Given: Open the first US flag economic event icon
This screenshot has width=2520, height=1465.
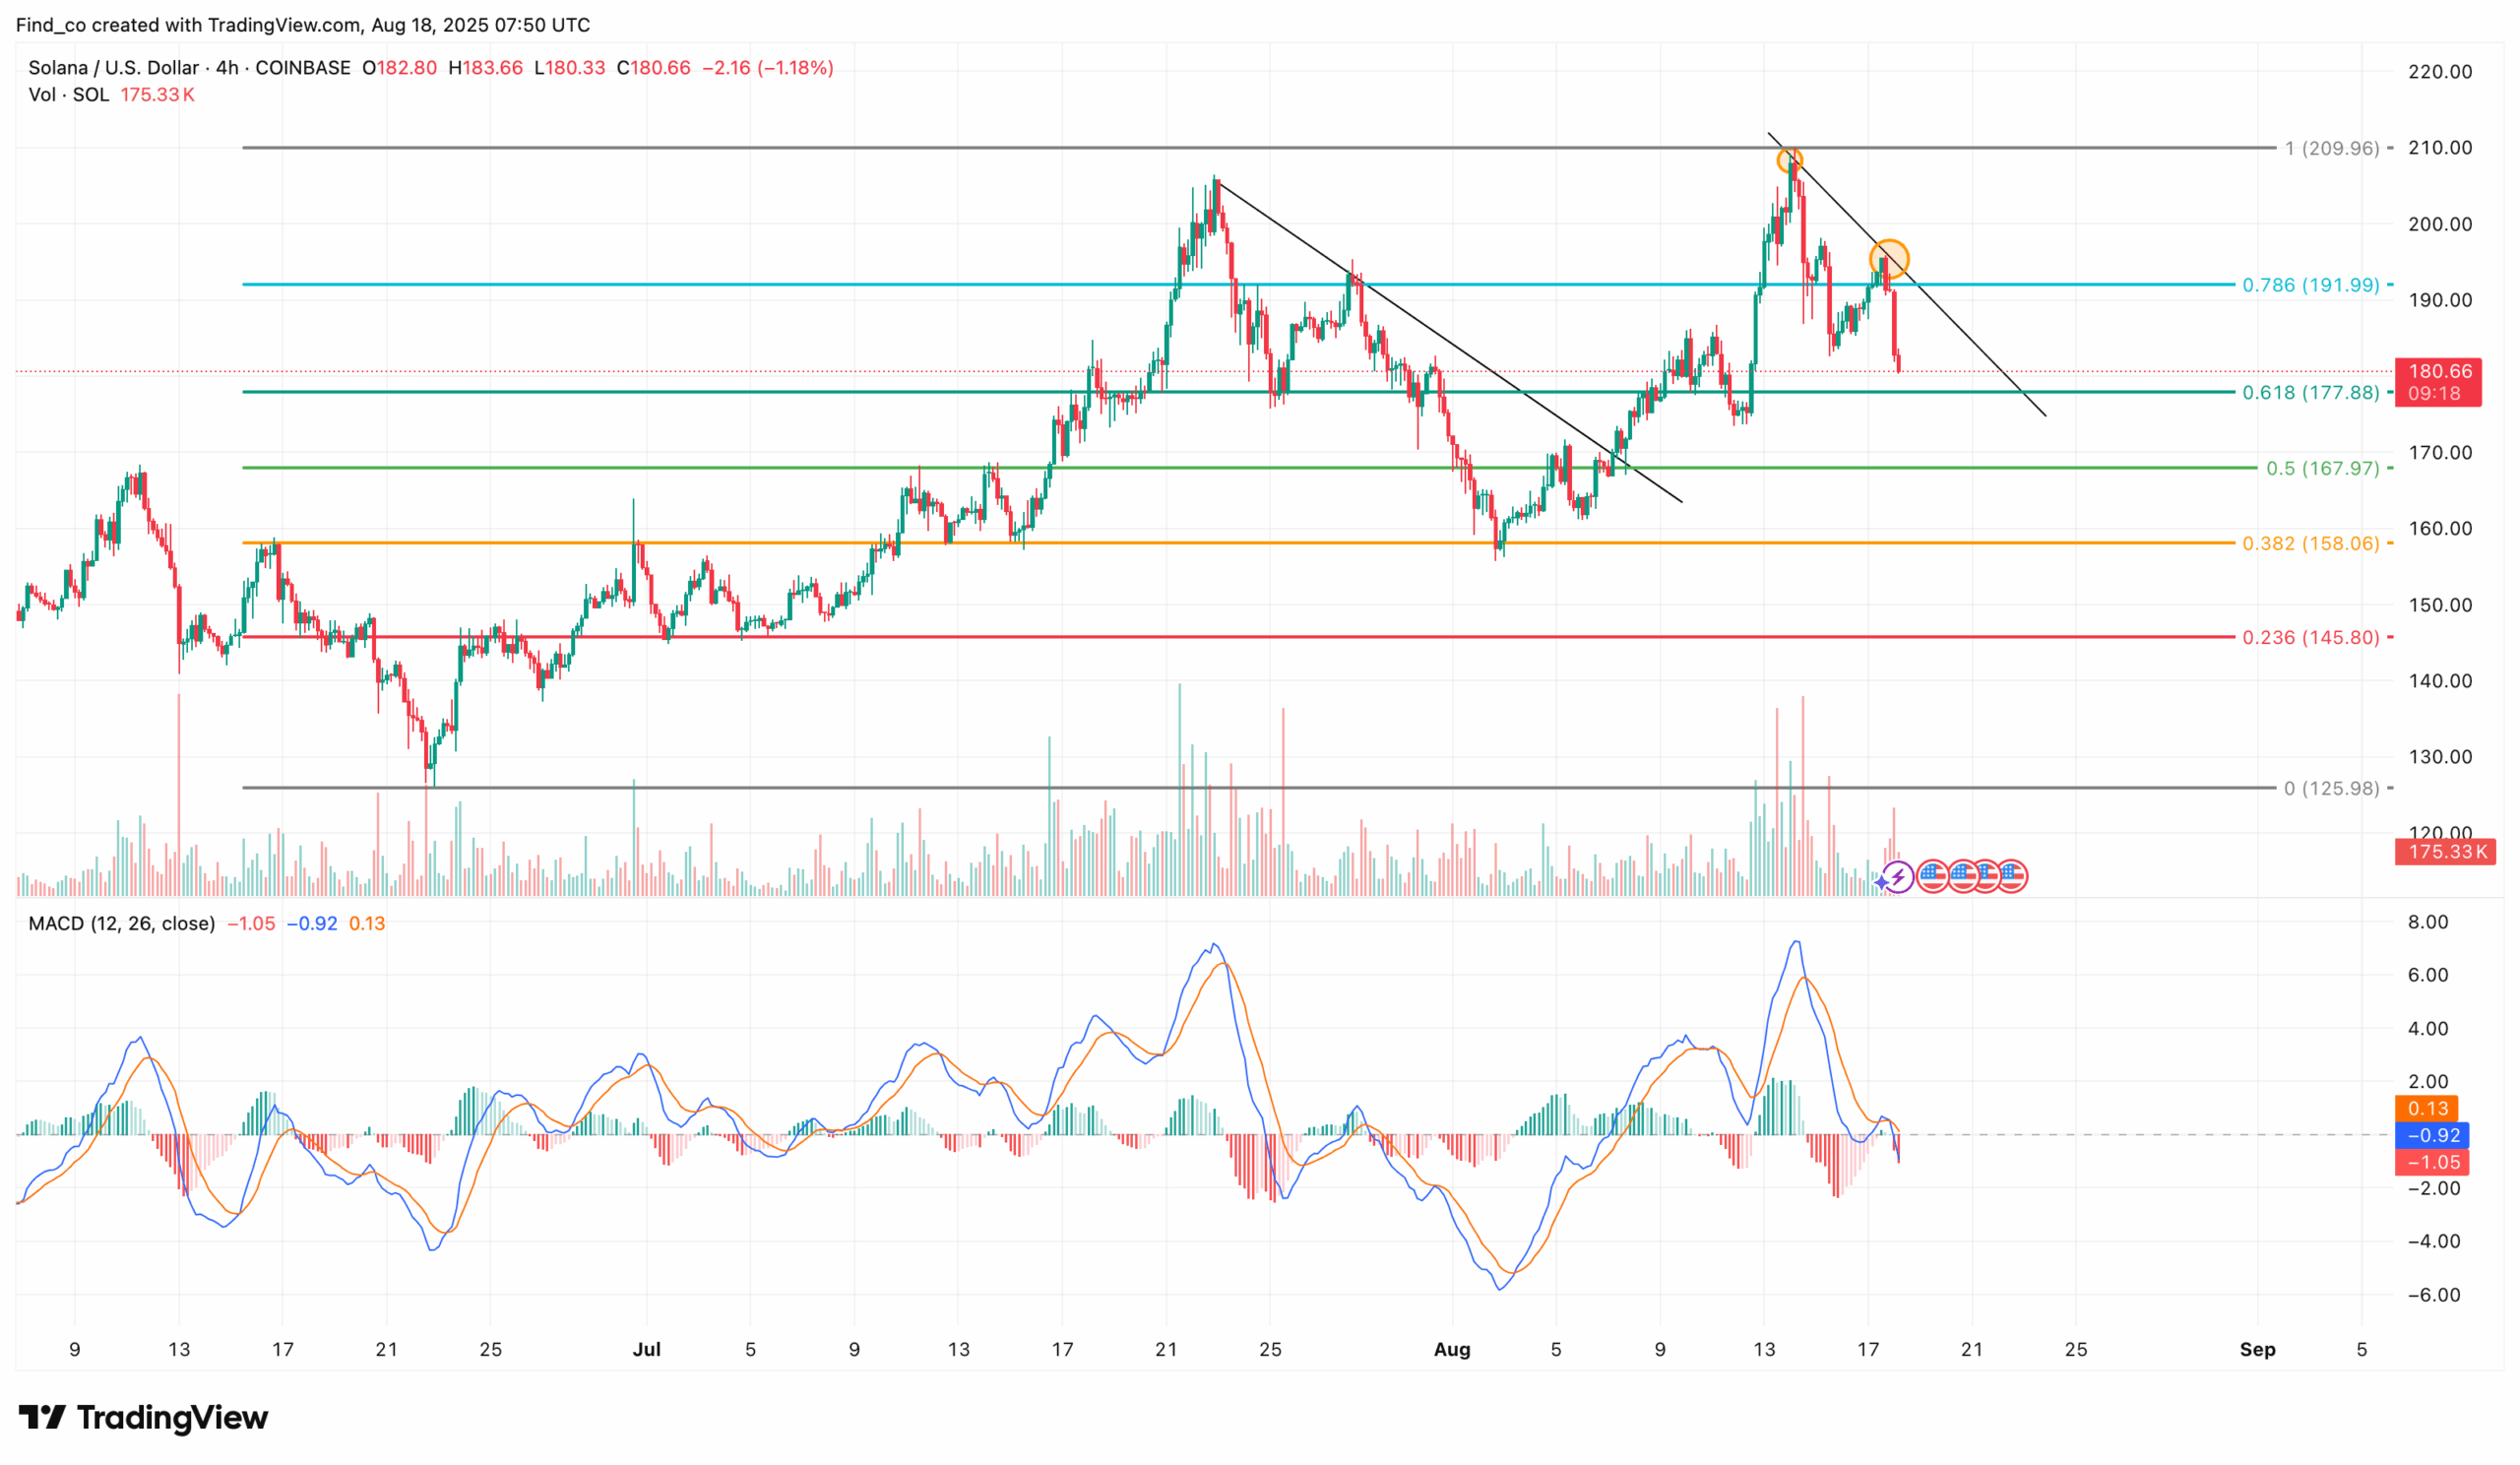Looking at the screenshot, I should coord(1933,877).
